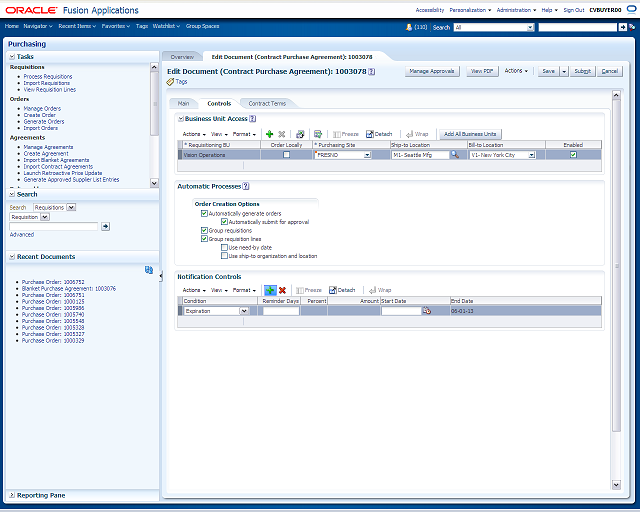The image size is (640, 512).
Task: Run the Tasks pane search arrow
Action: point(105,227)
